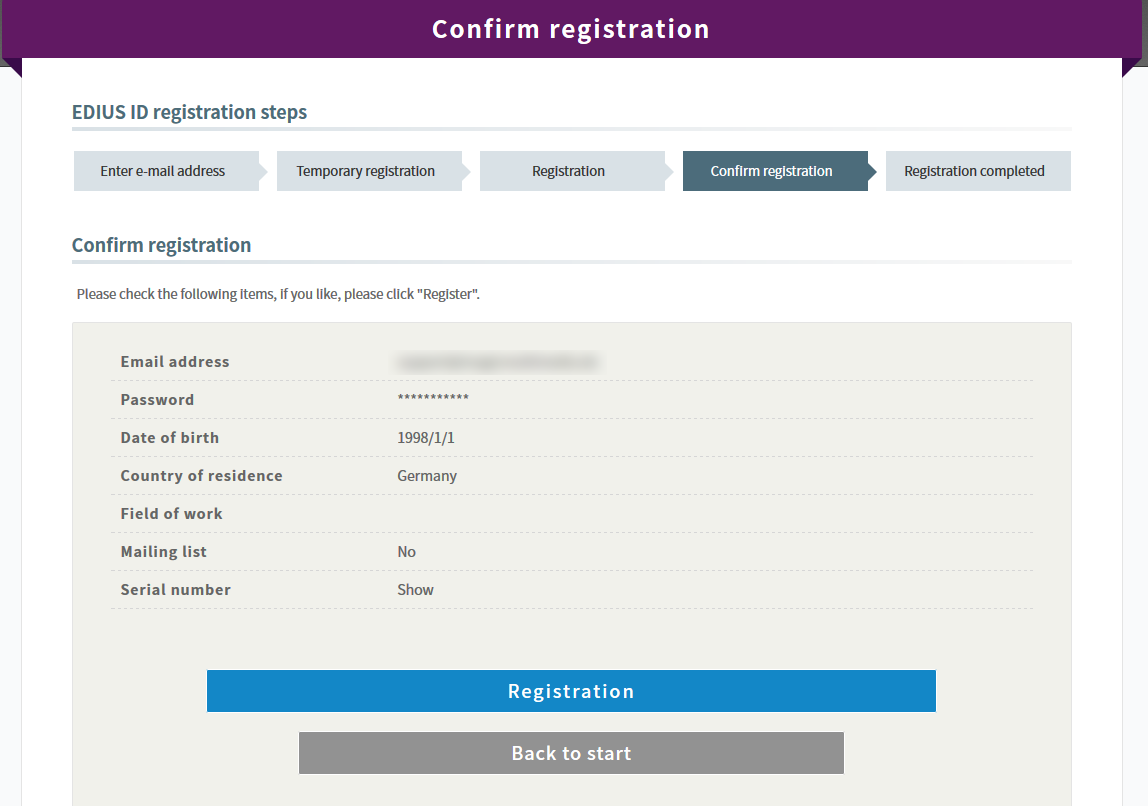The width and height of the screenshot is (1148, 806).
Task: Click the Germany country value
Action: click(427, 476)
